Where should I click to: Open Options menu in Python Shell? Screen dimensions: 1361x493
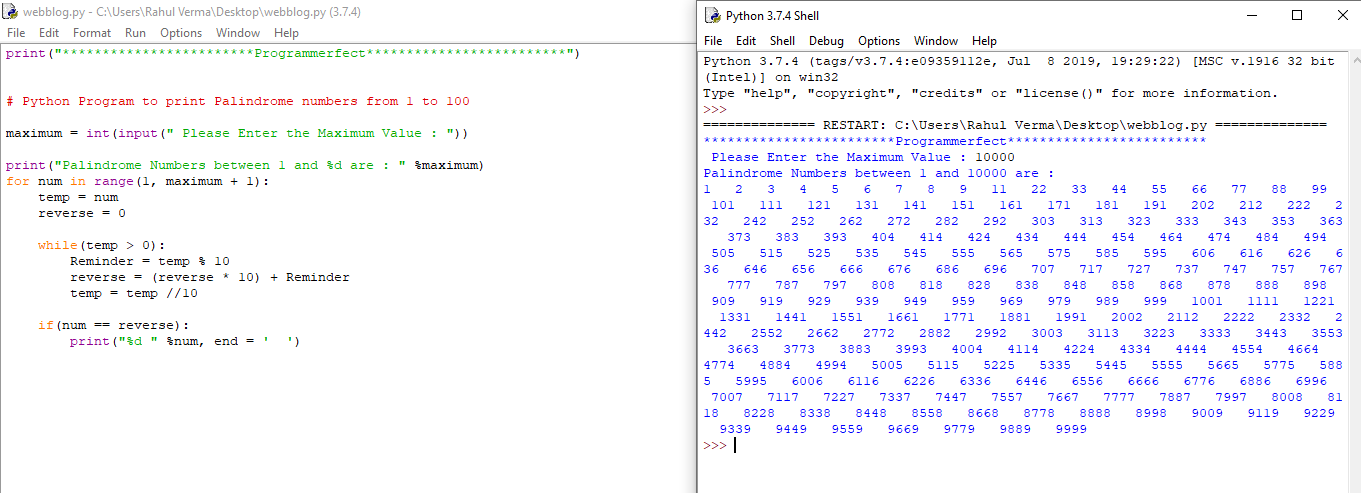(x=879, y=41)
